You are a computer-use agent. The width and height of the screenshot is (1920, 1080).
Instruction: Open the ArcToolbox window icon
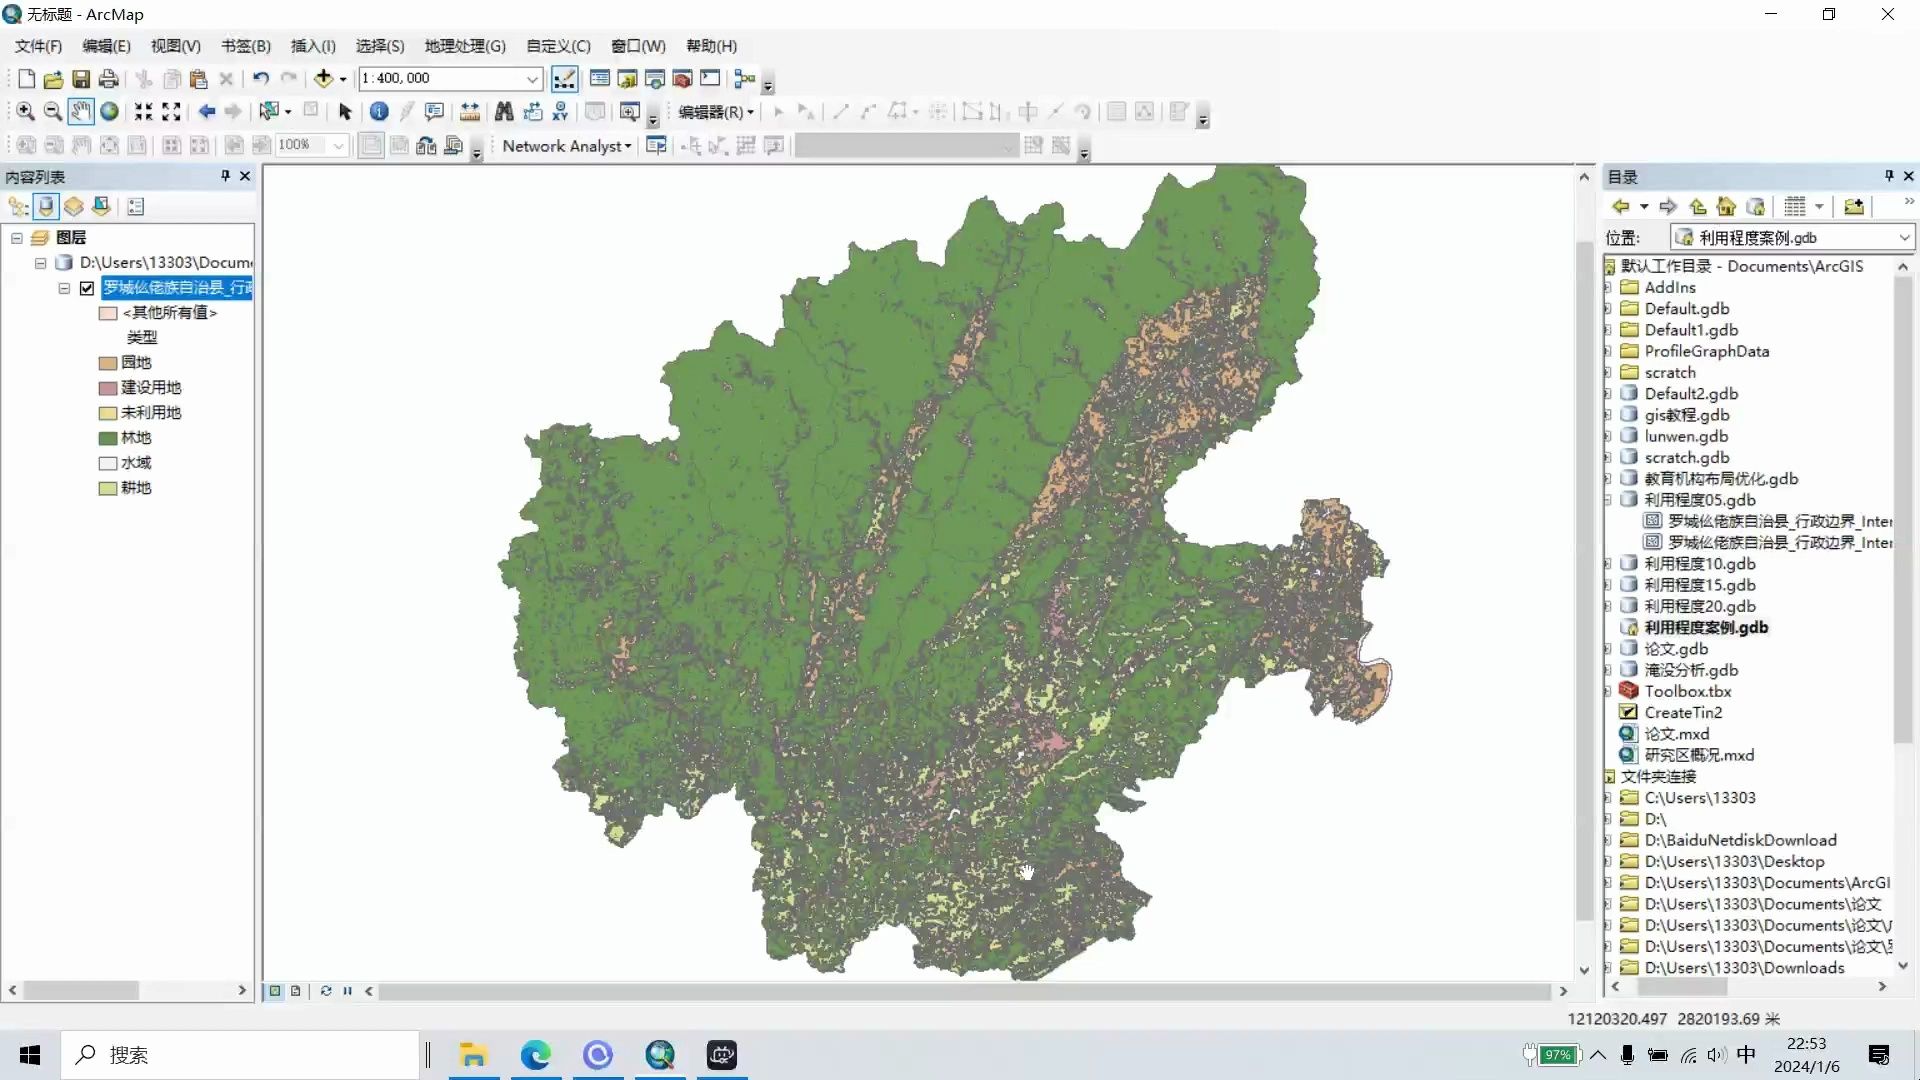click(683, 79)
